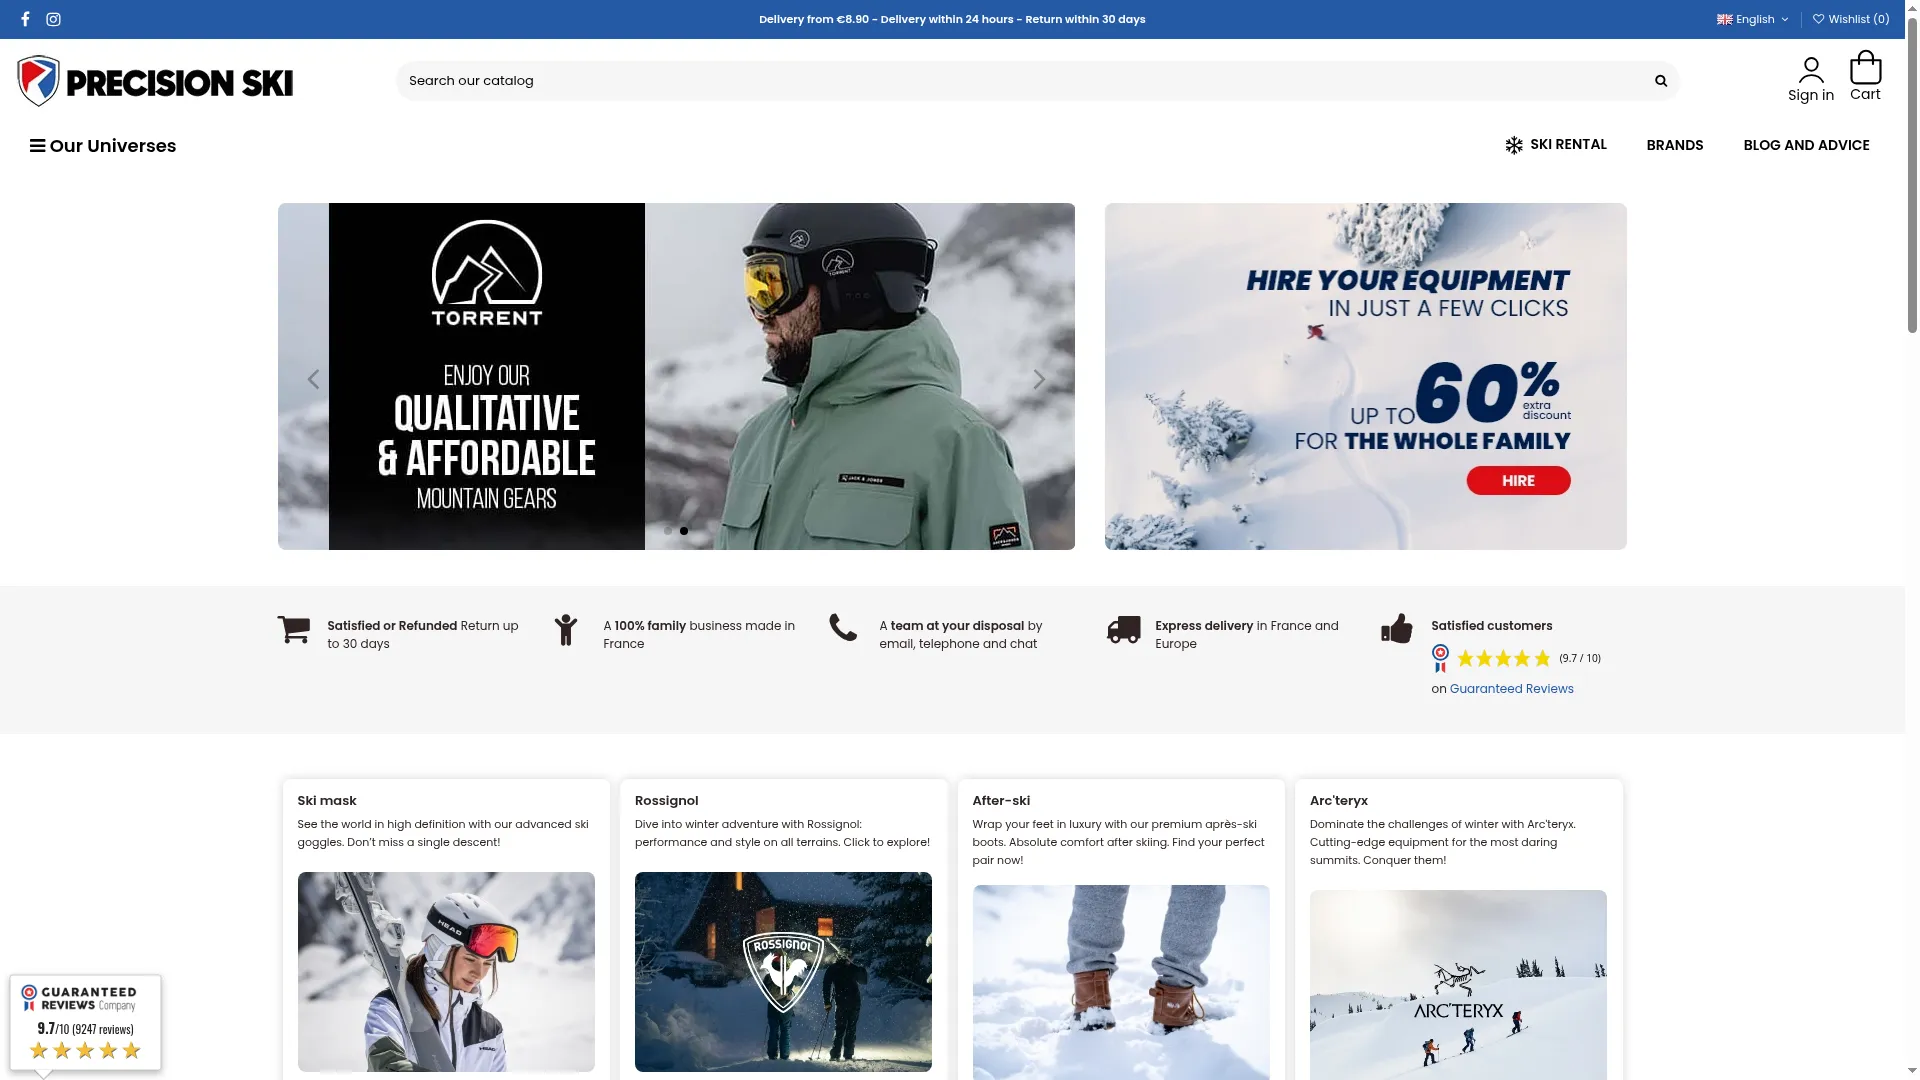Click the shopping cart refund icon
1920x1080 pixels.
pos(293,630)
